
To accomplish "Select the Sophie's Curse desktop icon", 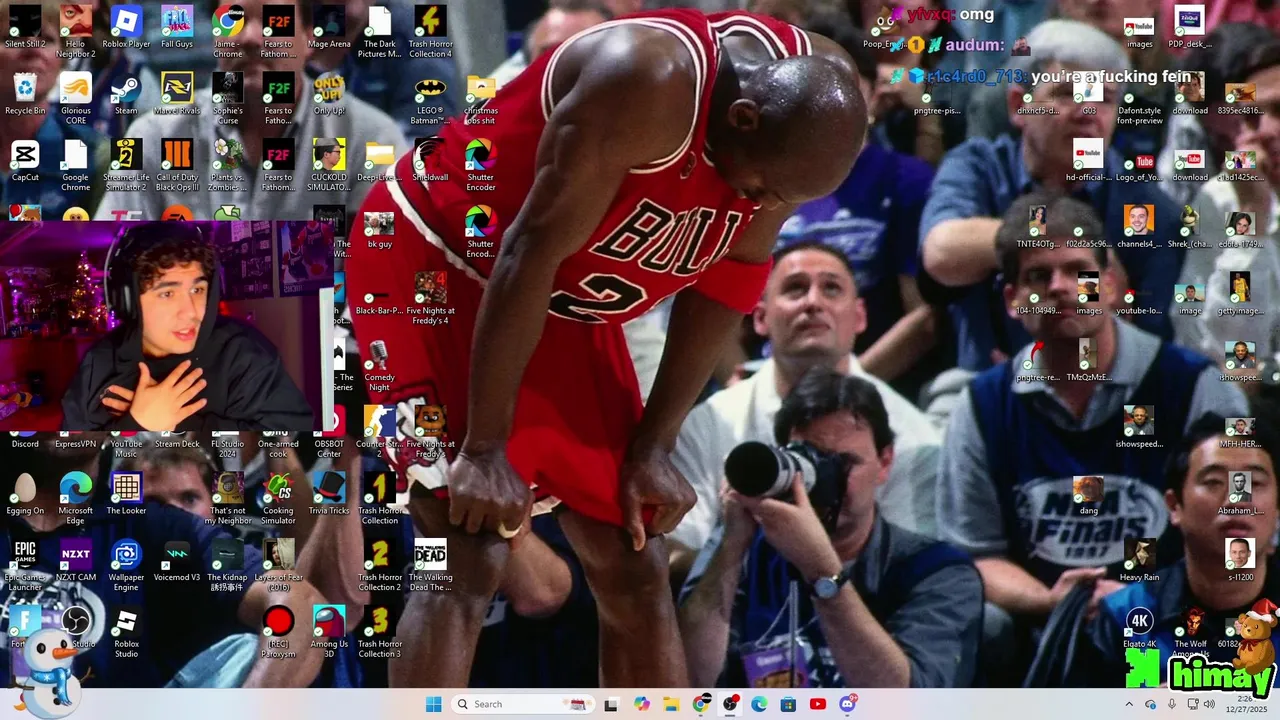I will [x=228, y=98].
